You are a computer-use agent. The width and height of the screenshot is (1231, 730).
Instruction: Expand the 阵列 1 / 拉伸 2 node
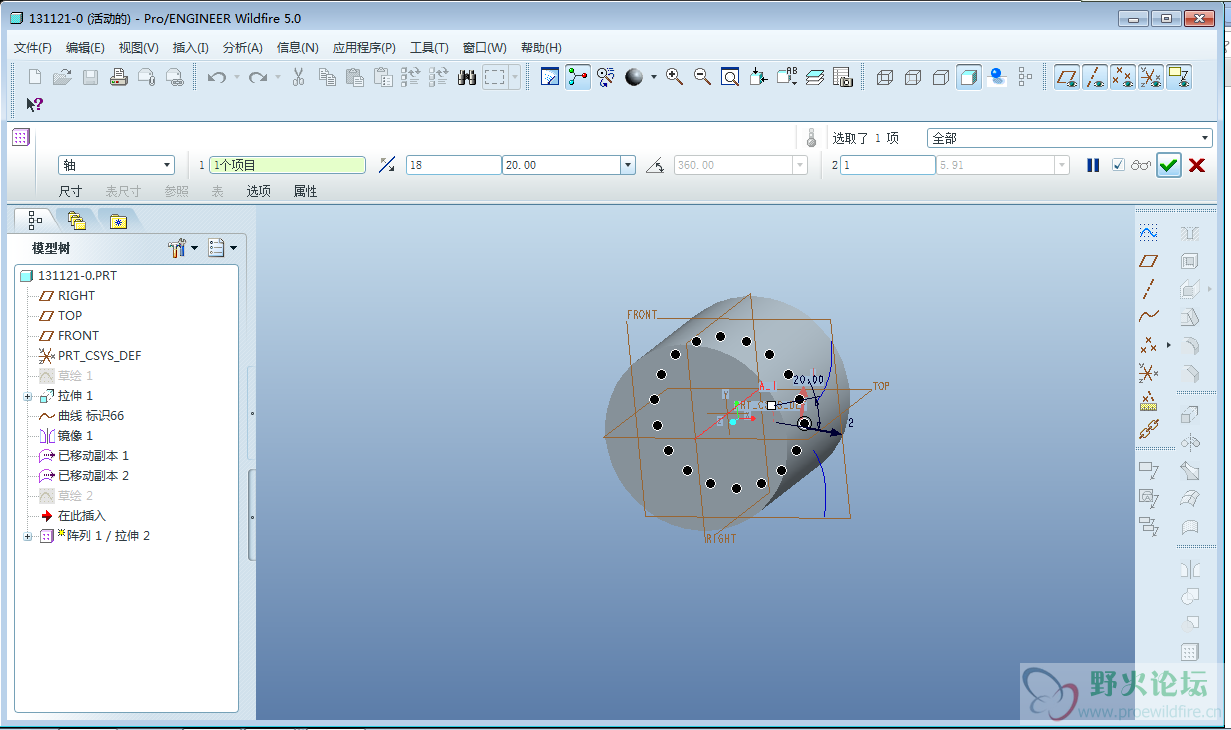click(28, 536)
